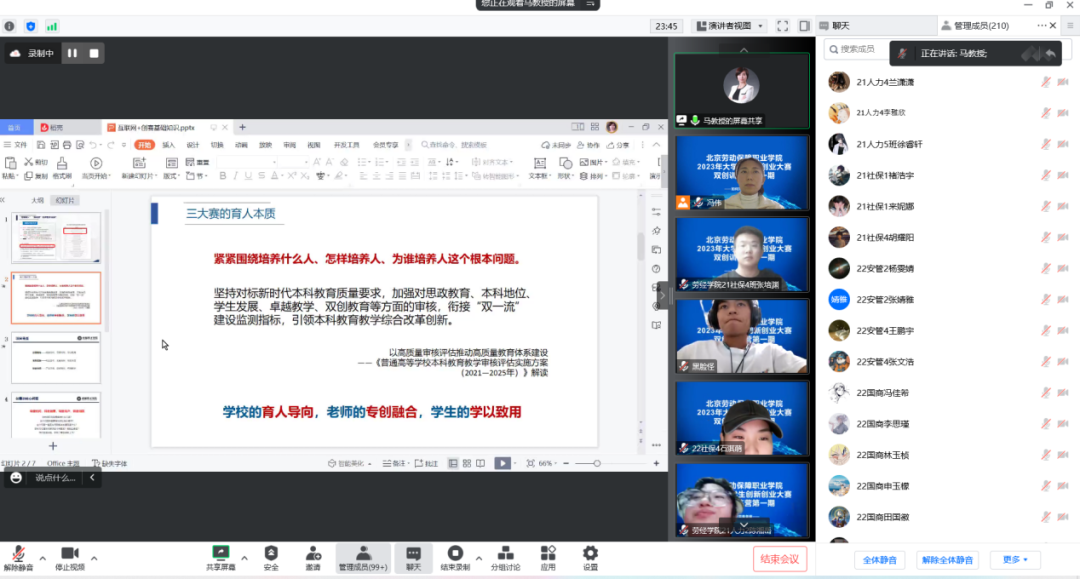Expand the 更多 dropdown in member panel
This screenshot has width=1080, height=579.
tap(1015, 559)
